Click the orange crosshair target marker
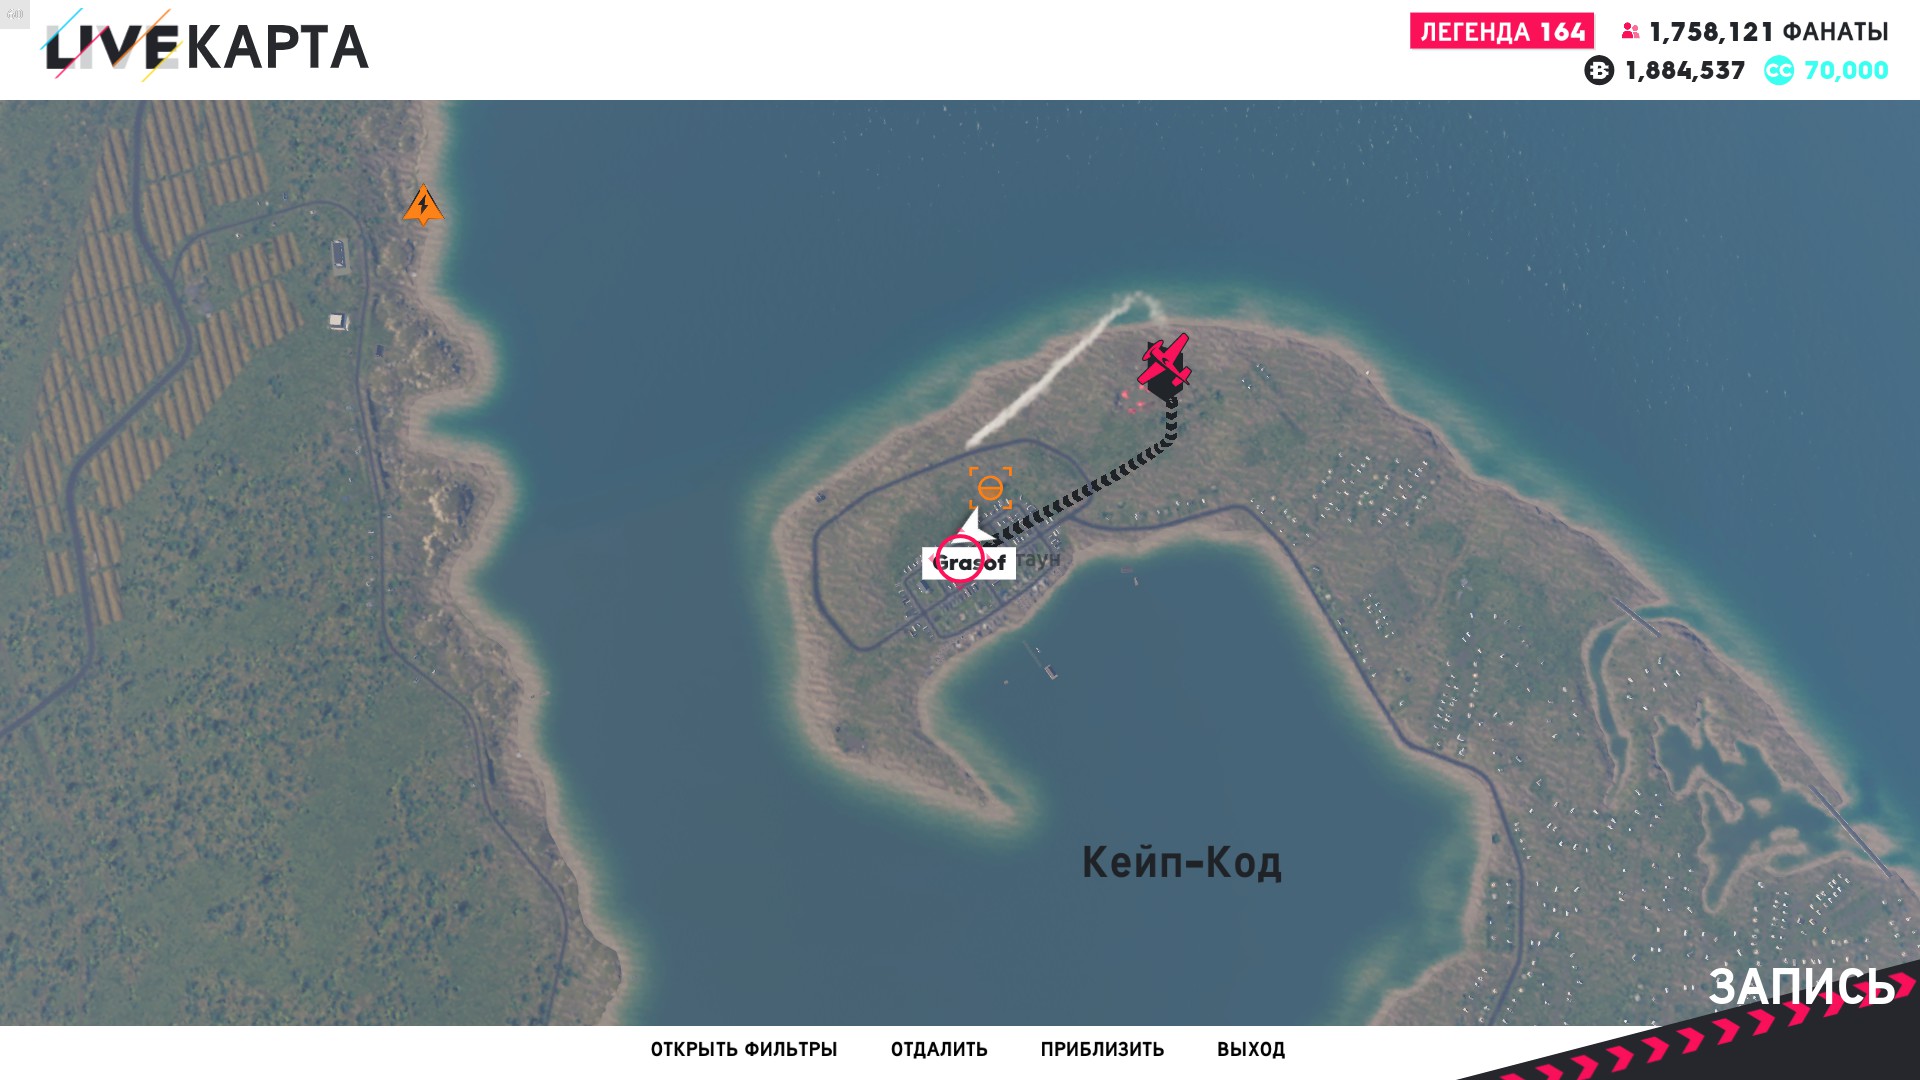The height and width of the screenshot is (1080, 1920). click(x=990, y=488)
